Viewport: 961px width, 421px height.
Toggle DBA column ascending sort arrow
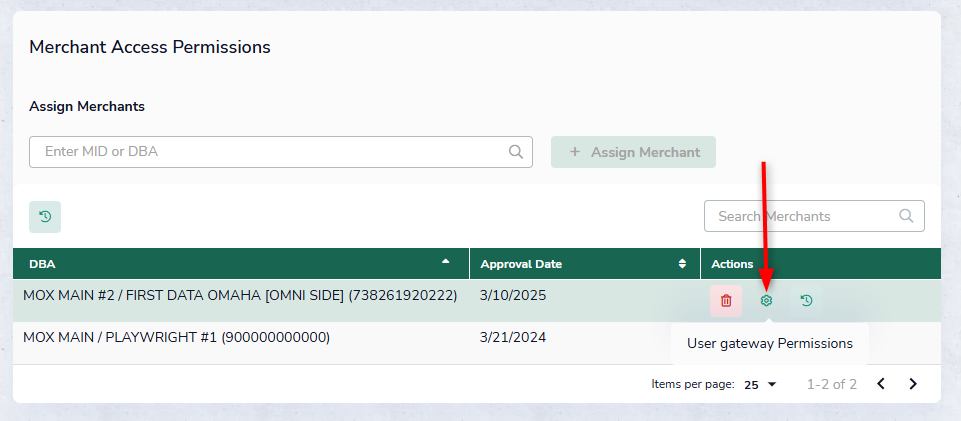tap(446, 263)
